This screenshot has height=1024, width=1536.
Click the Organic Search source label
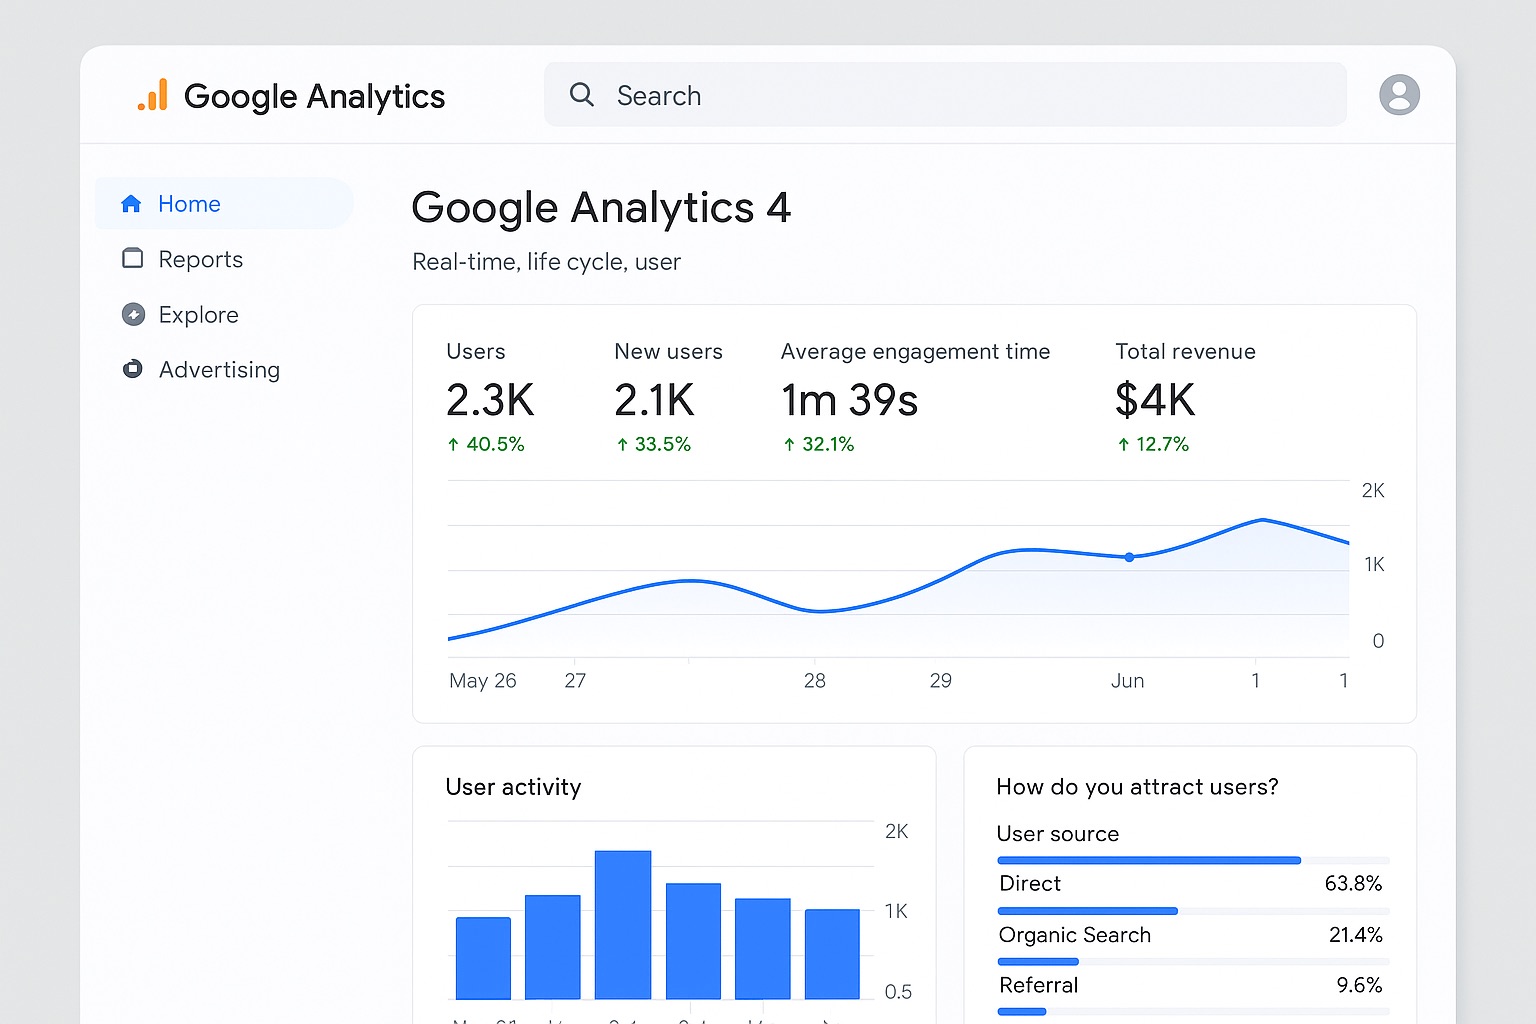point(1074,935)
